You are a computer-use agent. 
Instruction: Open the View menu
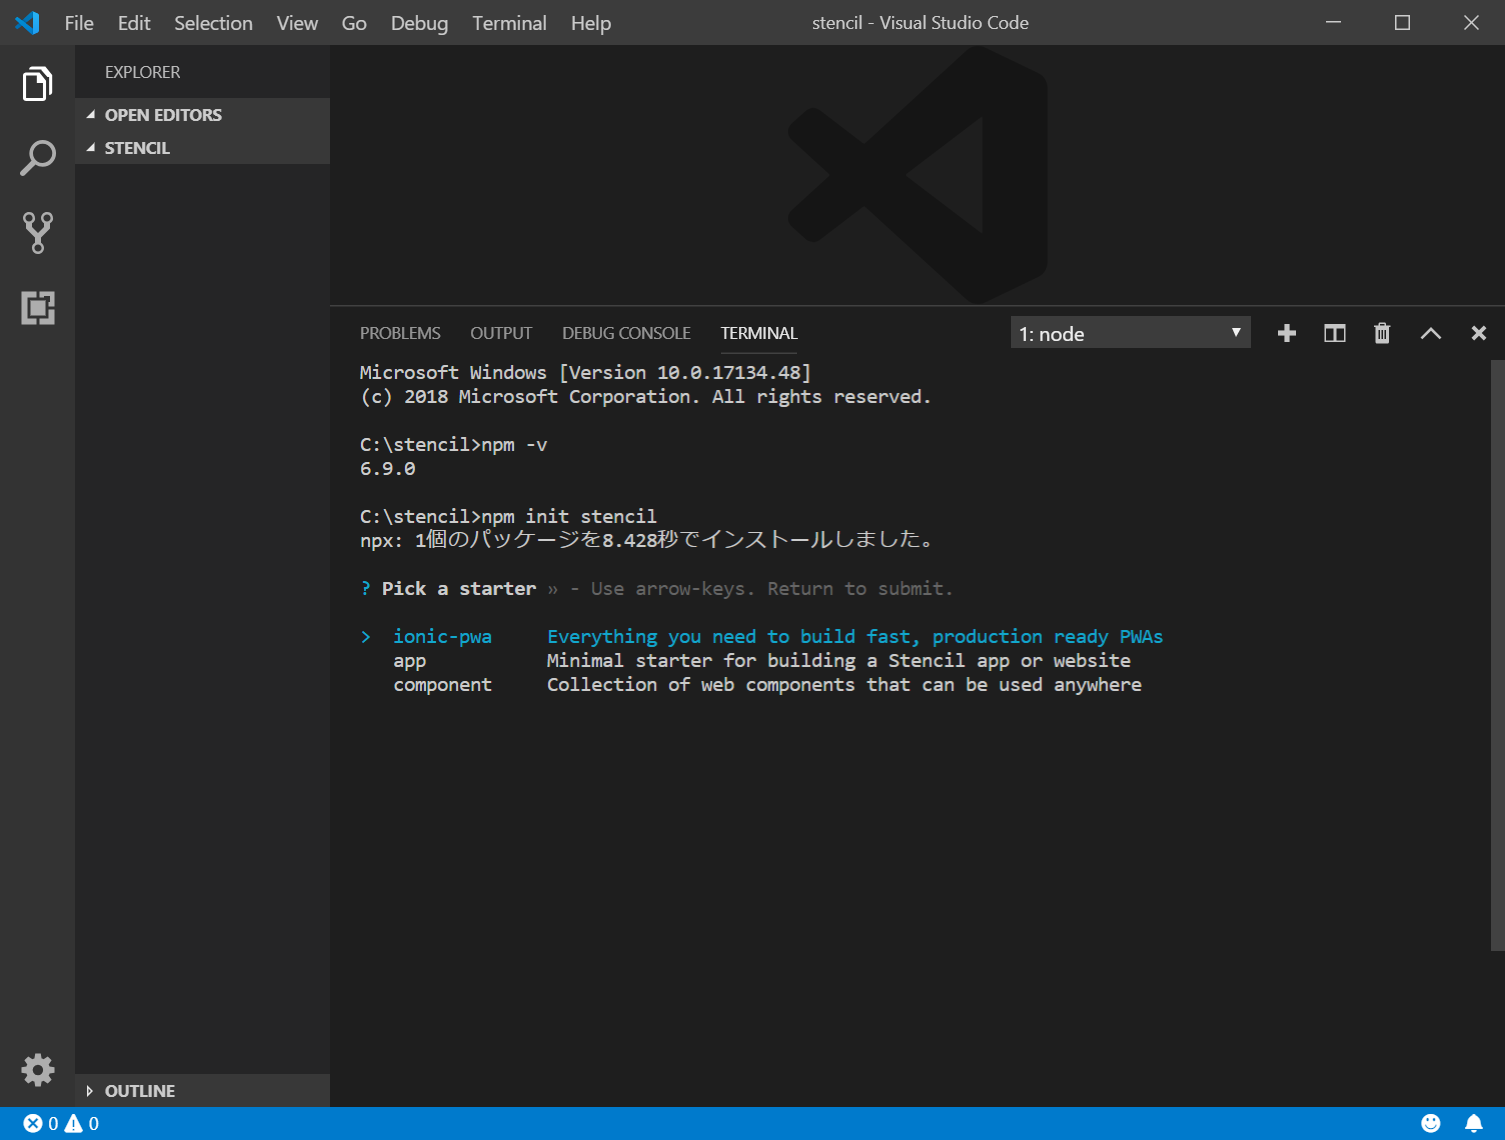(x=297, y=23)
